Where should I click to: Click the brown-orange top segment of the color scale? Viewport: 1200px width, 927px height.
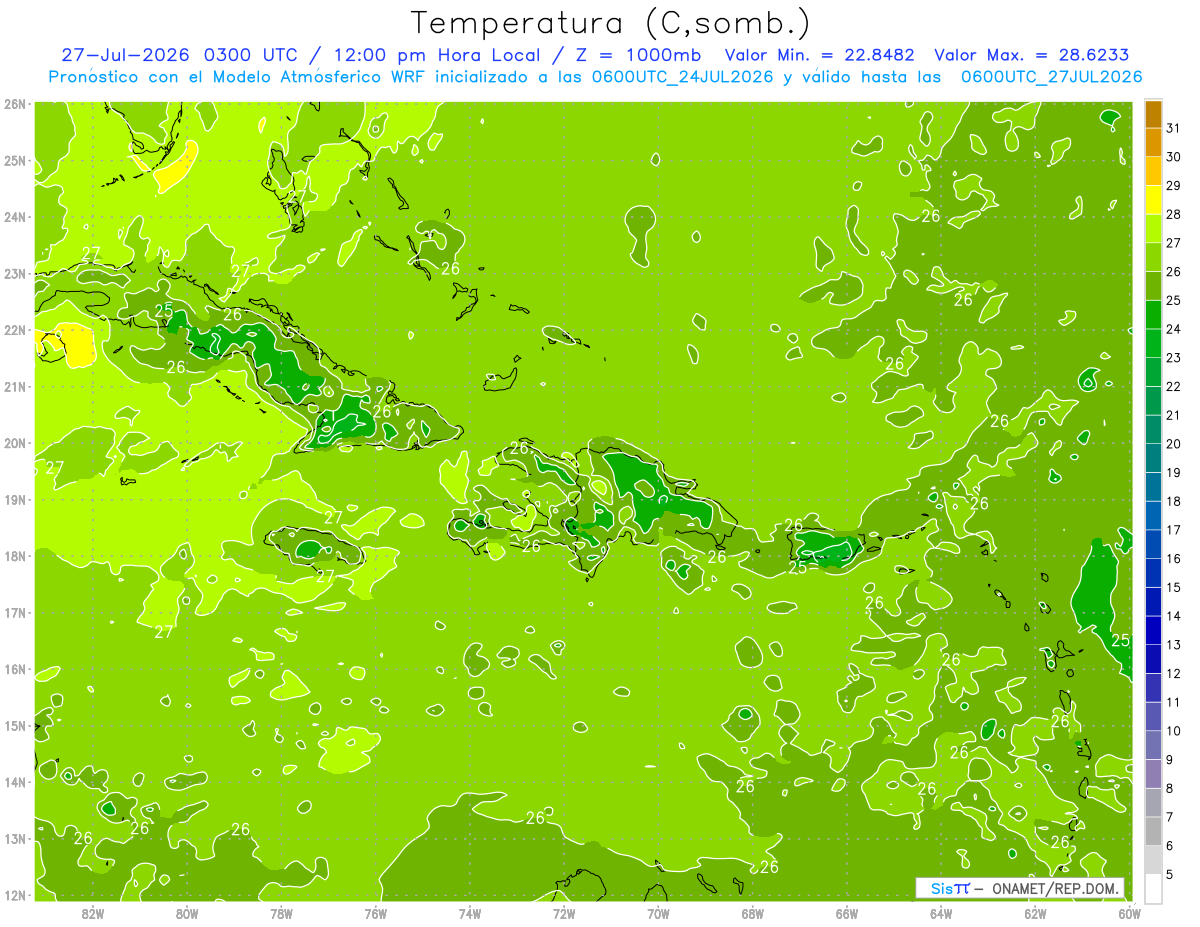point(1153,114)
